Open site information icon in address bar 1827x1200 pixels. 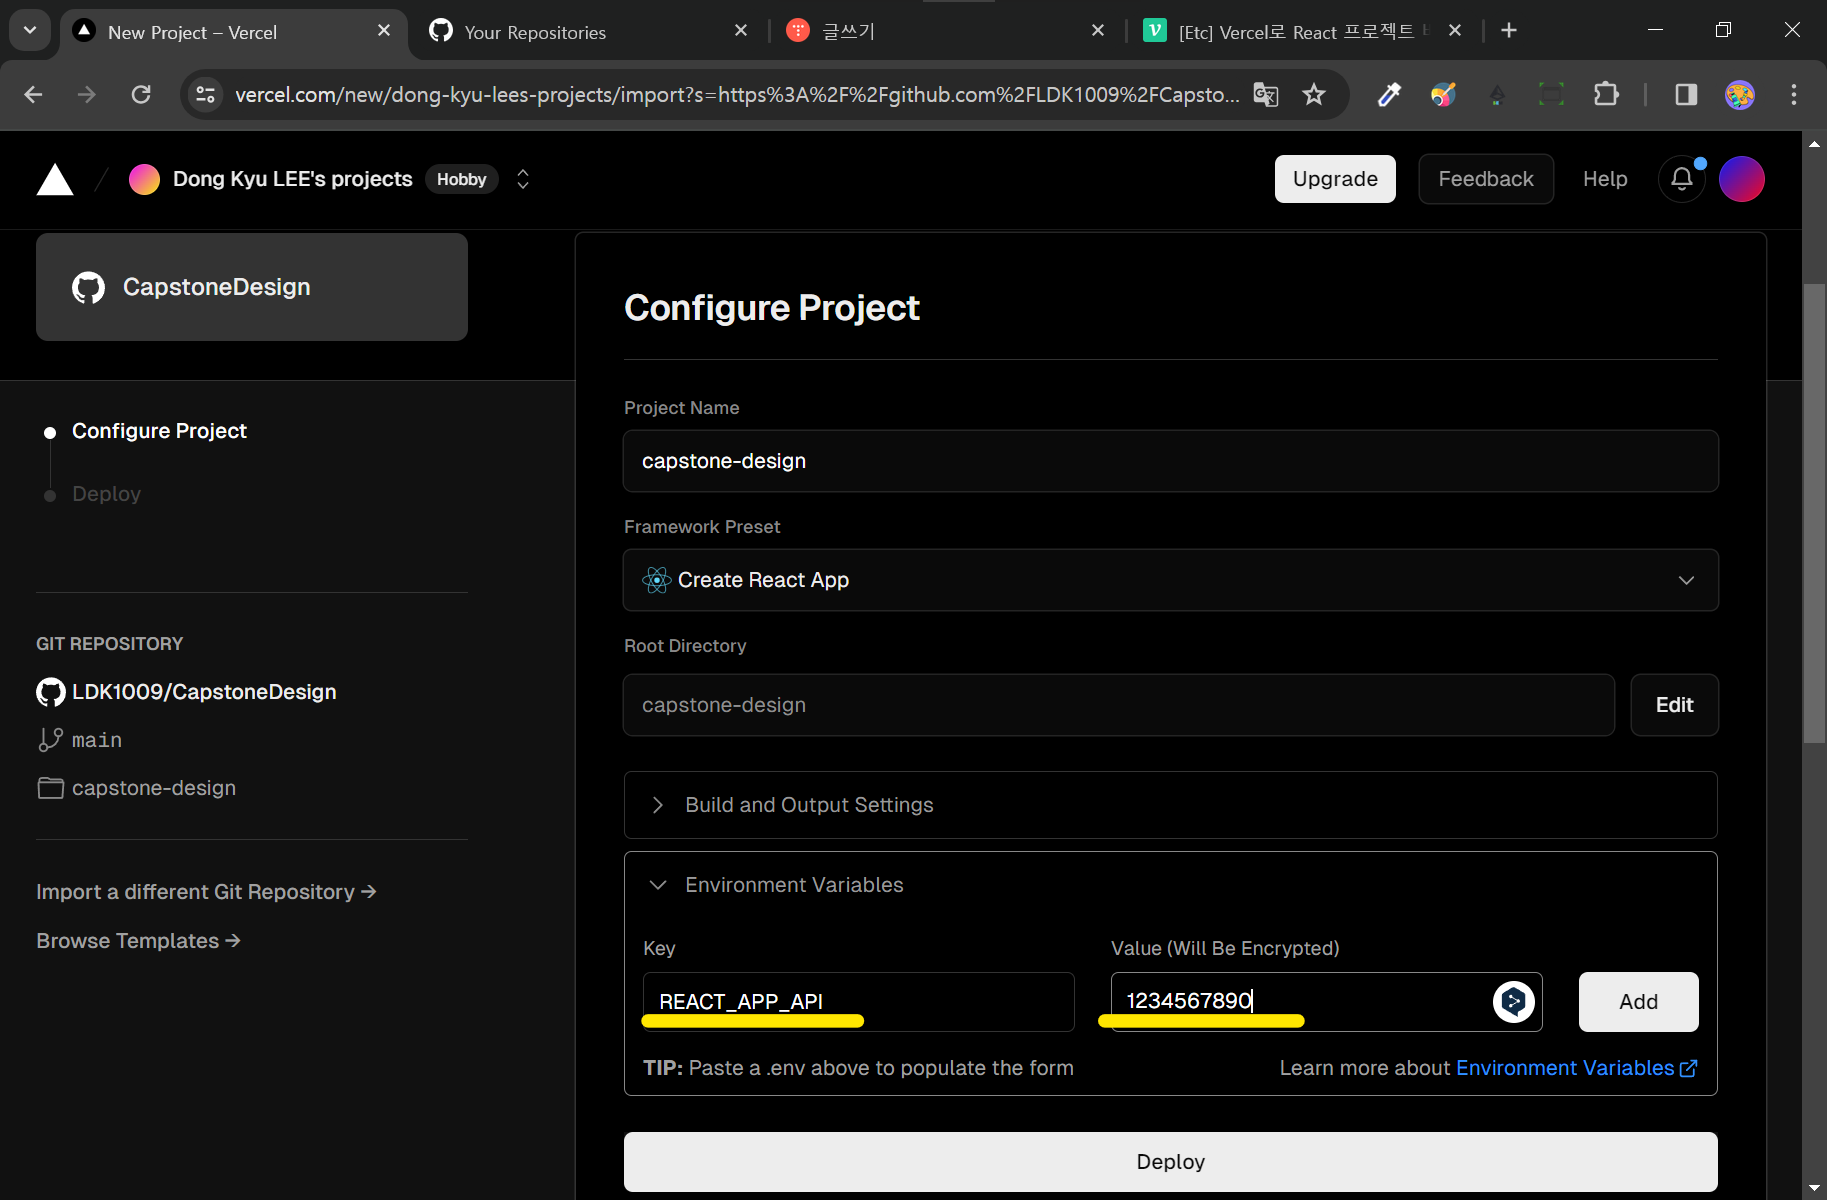click(206, 95)
